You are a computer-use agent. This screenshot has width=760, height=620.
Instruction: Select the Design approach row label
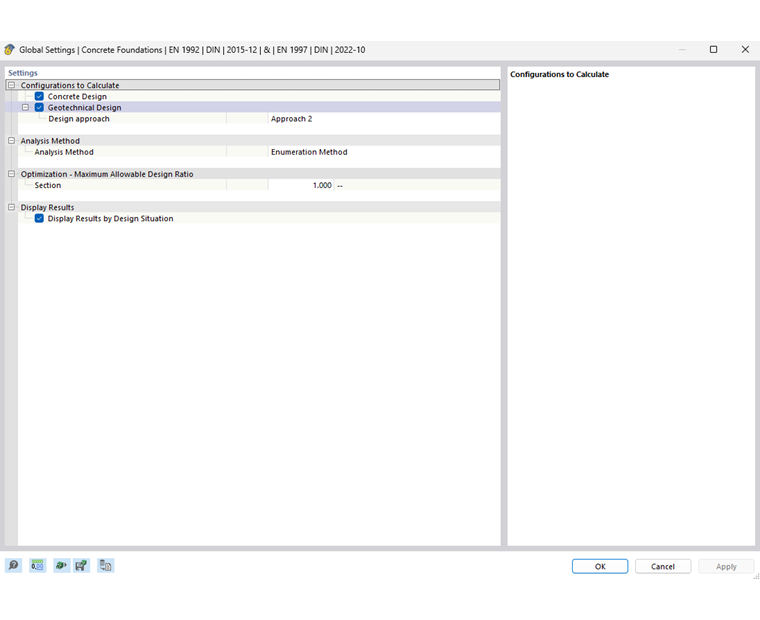click(79, 119)
